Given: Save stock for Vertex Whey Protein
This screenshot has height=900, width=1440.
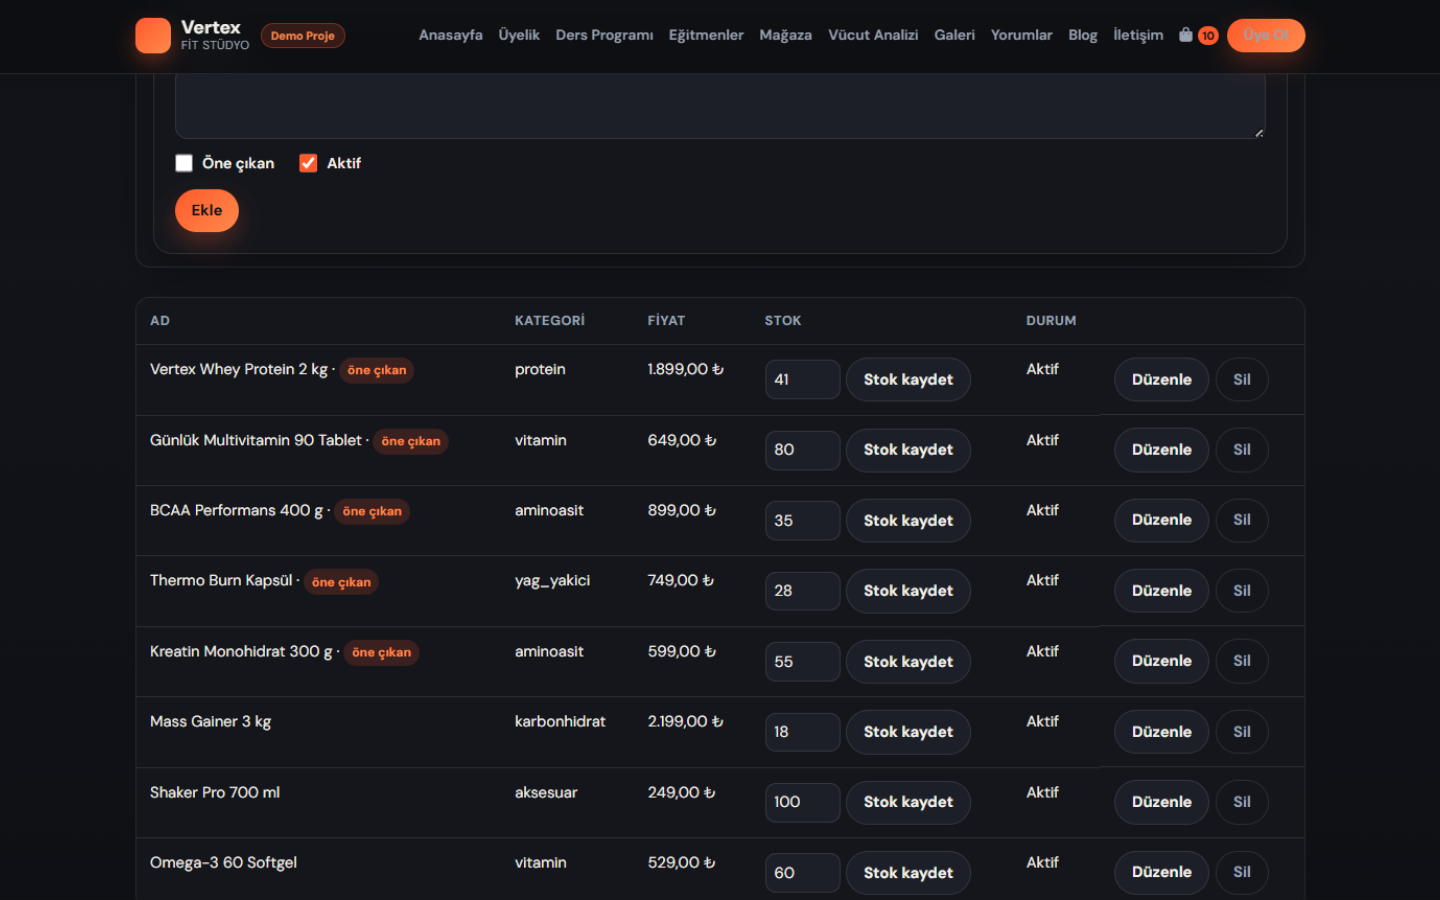Looking at the screenshot, I should pos(908,380).
